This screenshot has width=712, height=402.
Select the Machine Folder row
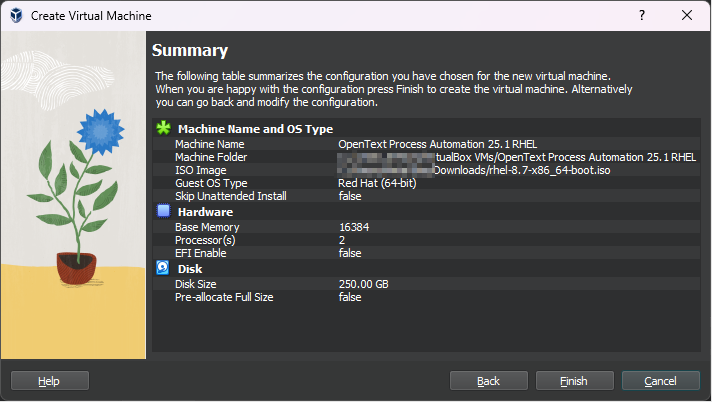[210, 157]
